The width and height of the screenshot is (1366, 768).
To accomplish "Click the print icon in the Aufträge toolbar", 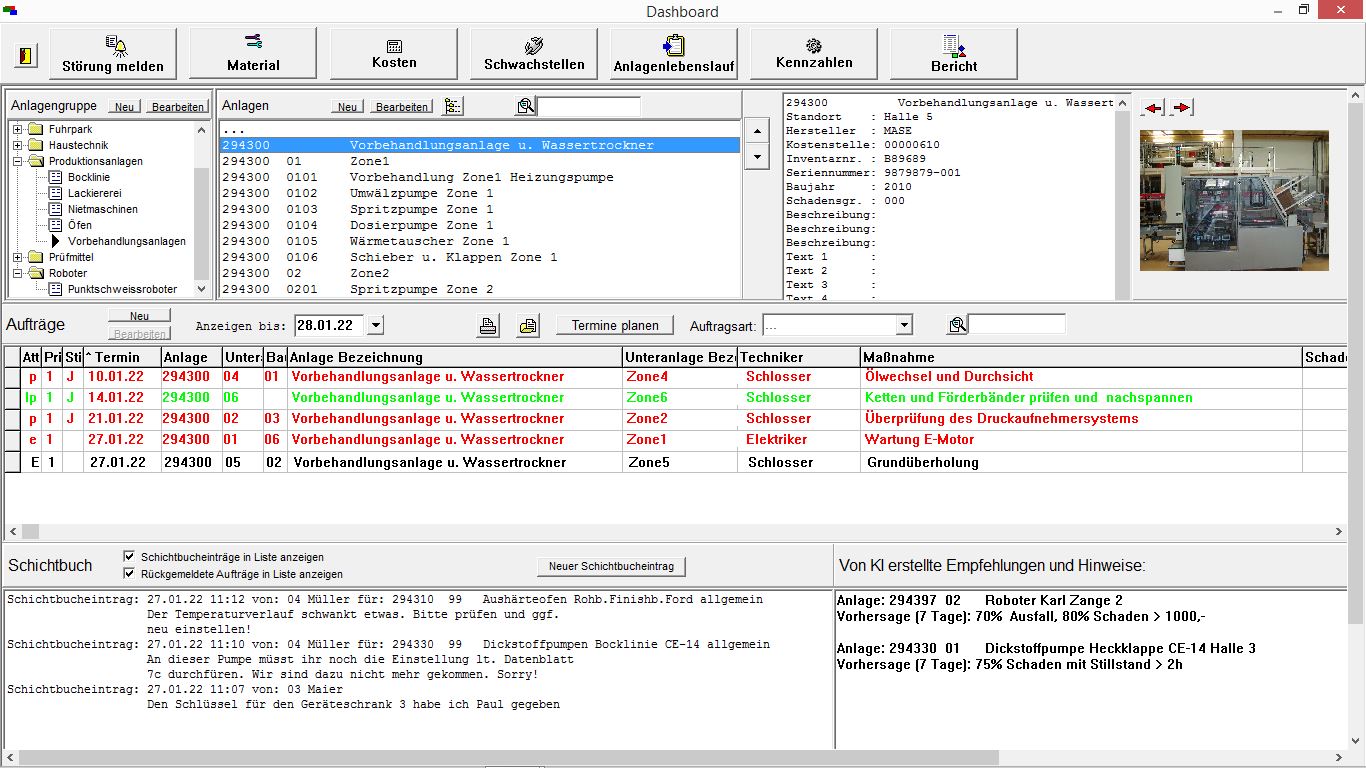I will pos(488,325).
